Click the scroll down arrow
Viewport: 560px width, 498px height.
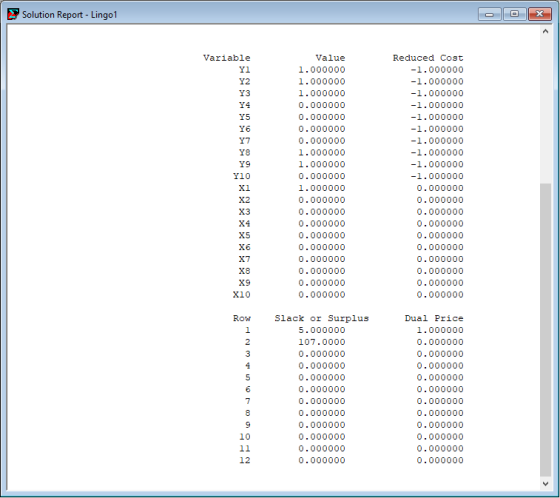click(x=545, y=484)
